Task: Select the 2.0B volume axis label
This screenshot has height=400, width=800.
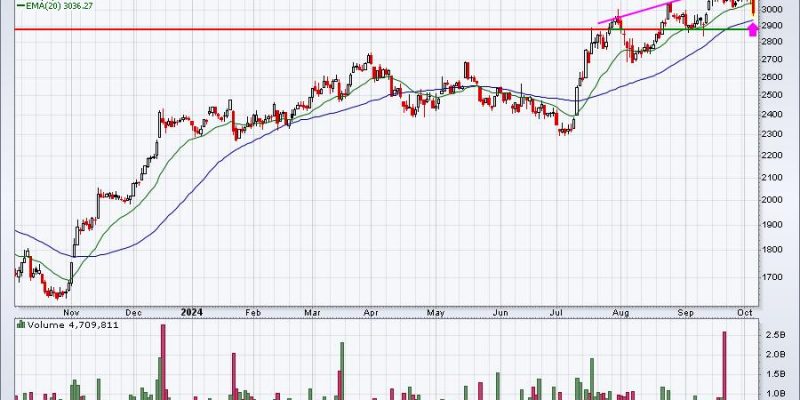Action: coord(775,355)
